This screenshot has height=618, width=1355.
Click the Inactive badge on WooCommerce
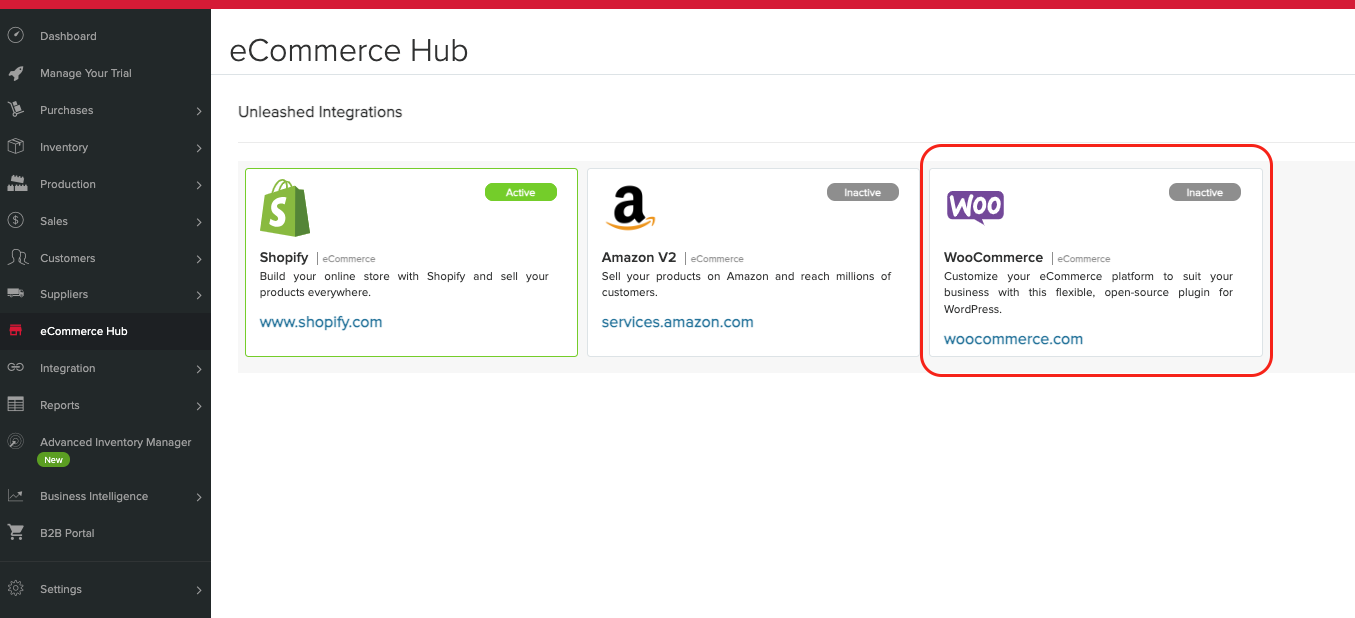pyautogui.click(x=1204, y=192)
